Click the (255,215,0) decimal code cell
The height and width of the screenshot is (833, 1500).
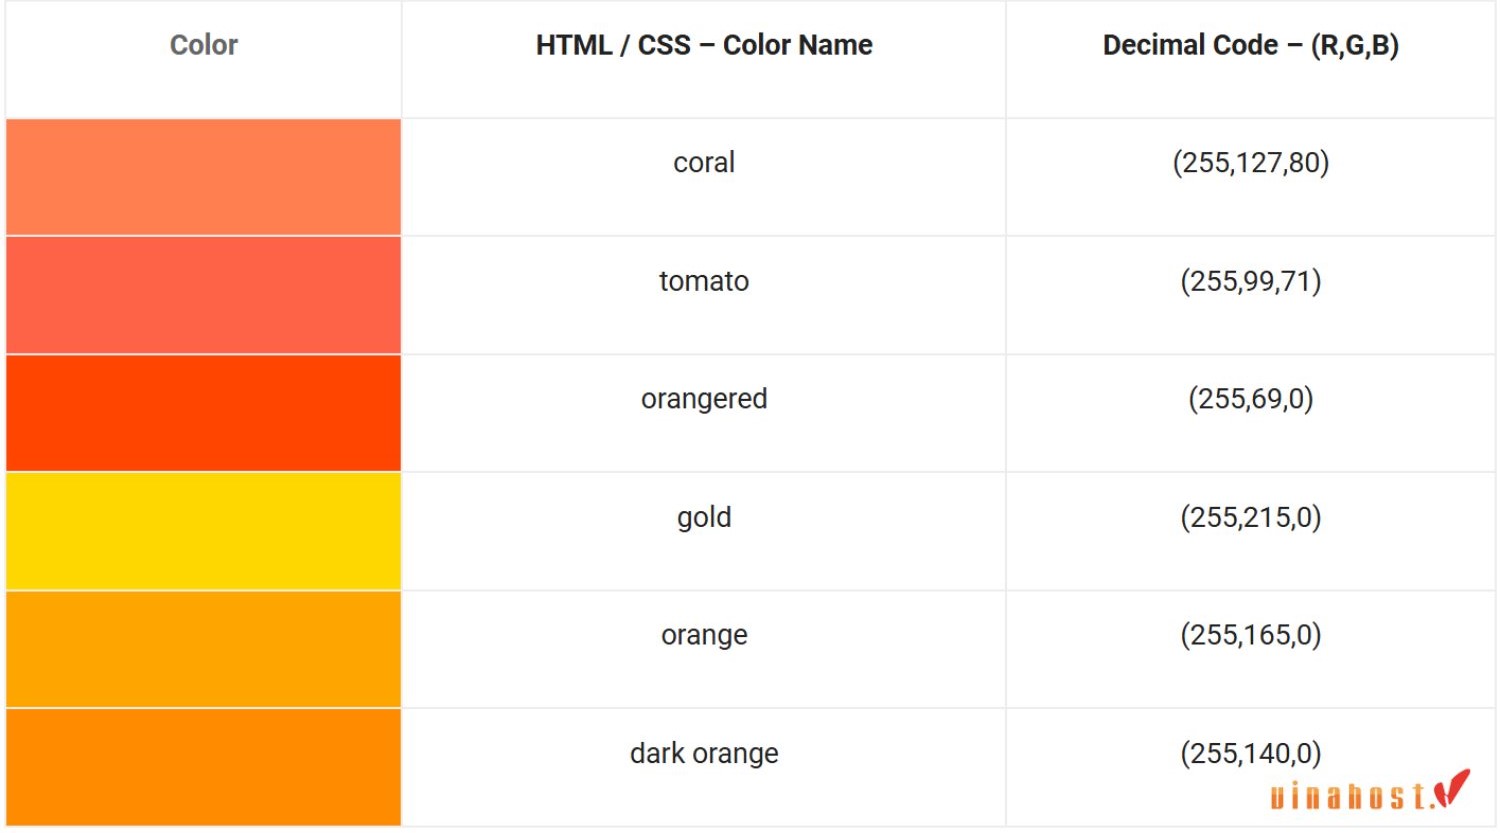pyautogui.click(x=1251, y=531)
